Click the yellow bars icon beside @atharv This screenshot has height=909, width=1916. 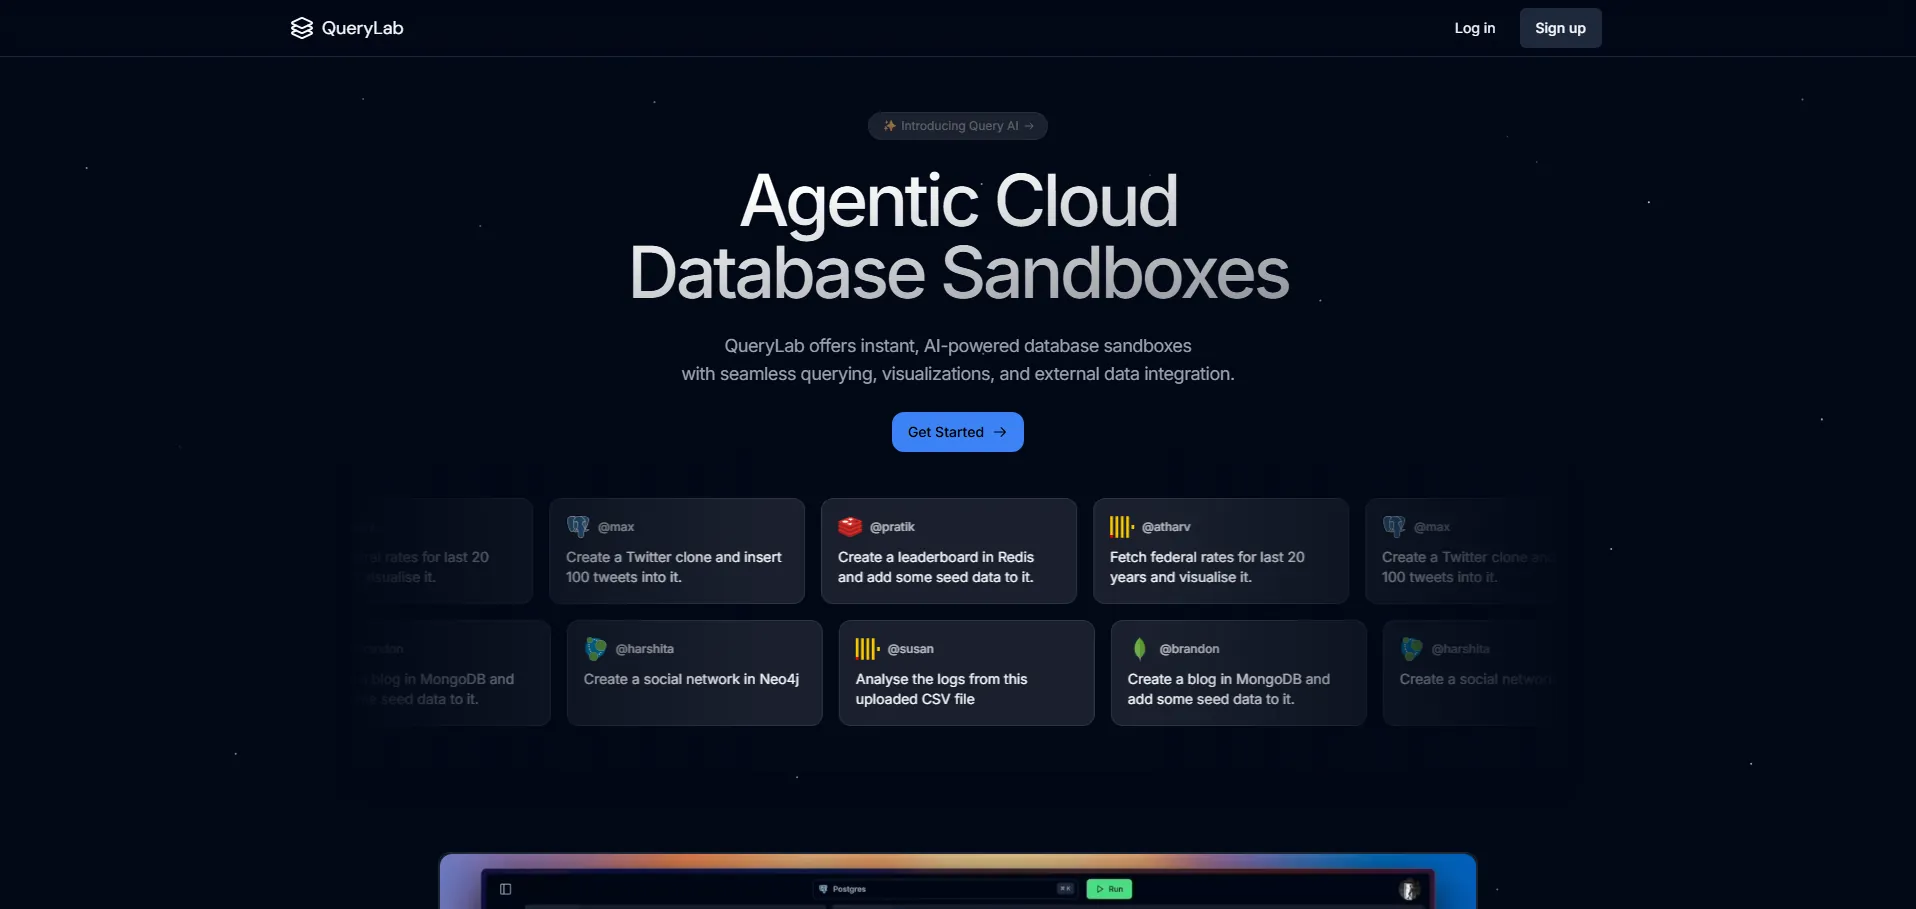coord(1121,526)
